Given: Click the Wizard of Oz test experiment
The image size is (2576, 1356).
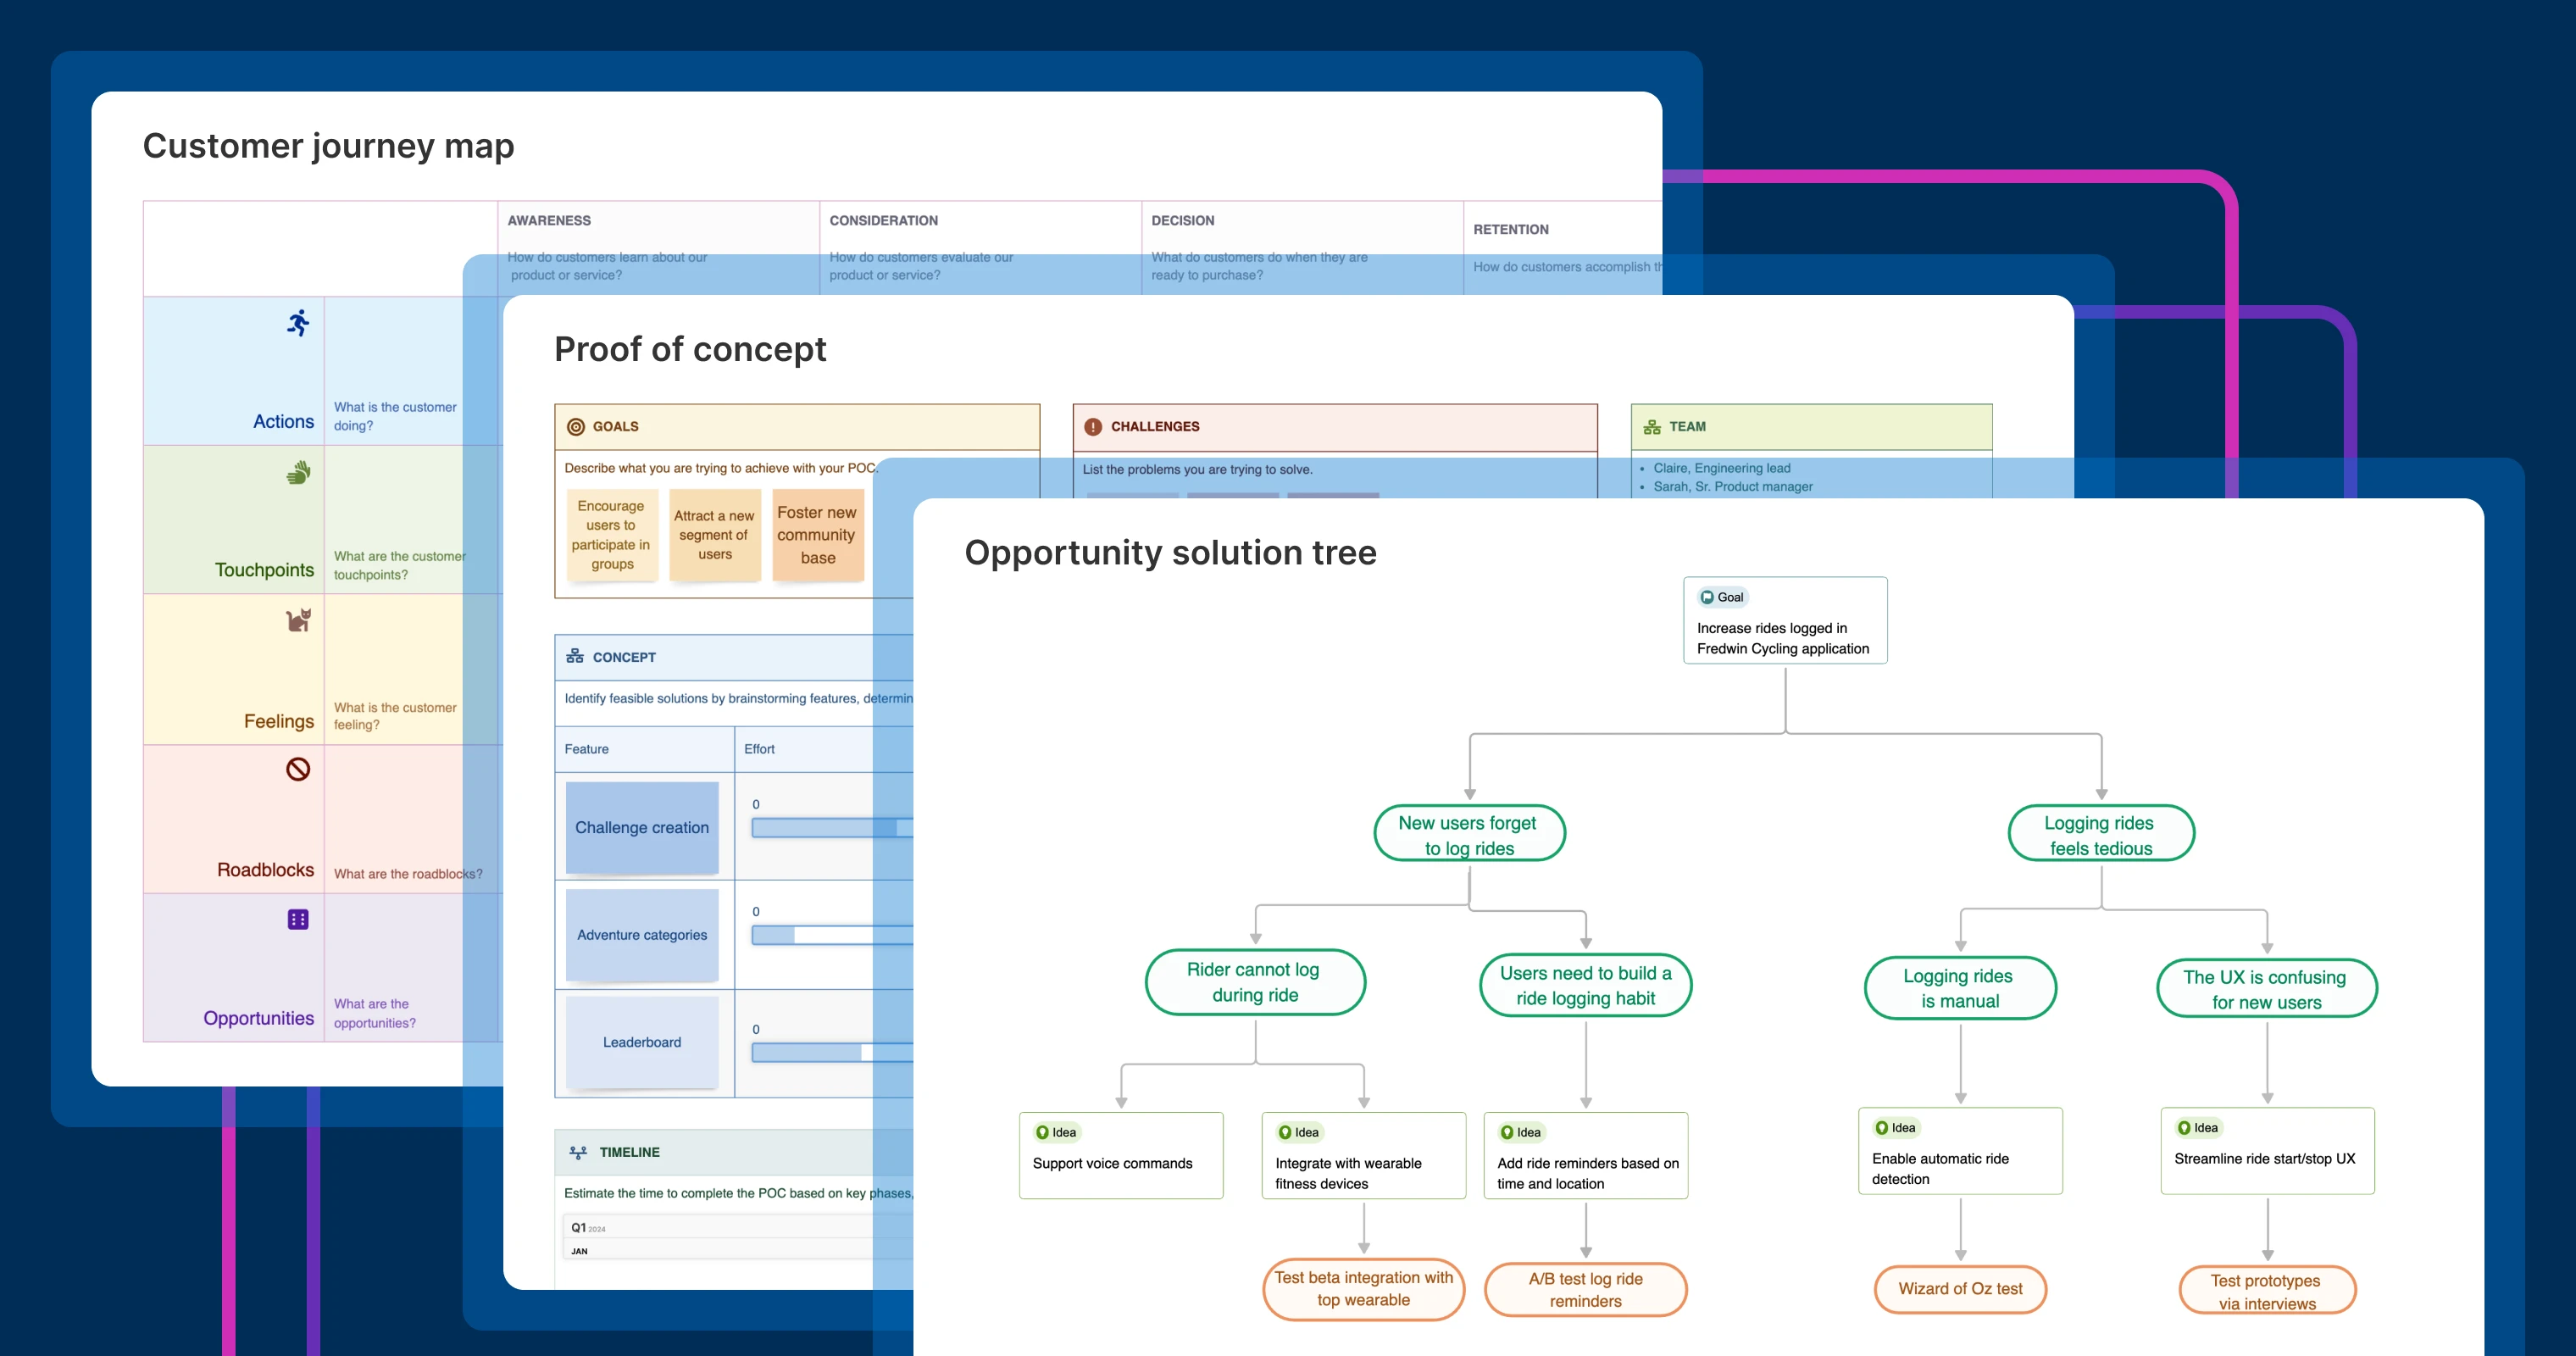Looking at the screenshot, I should (x=1959, y=1289).
